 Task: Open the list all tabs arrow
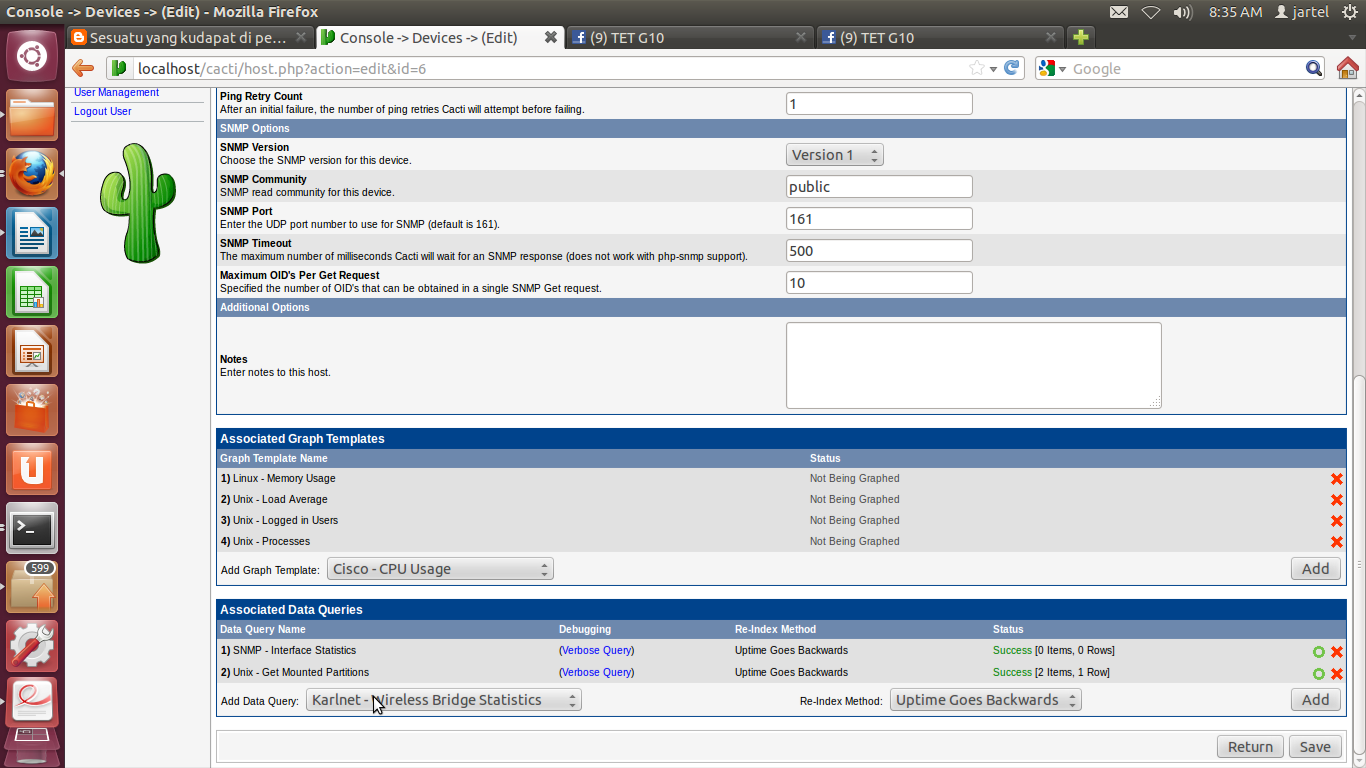(x=1352, y=38)
